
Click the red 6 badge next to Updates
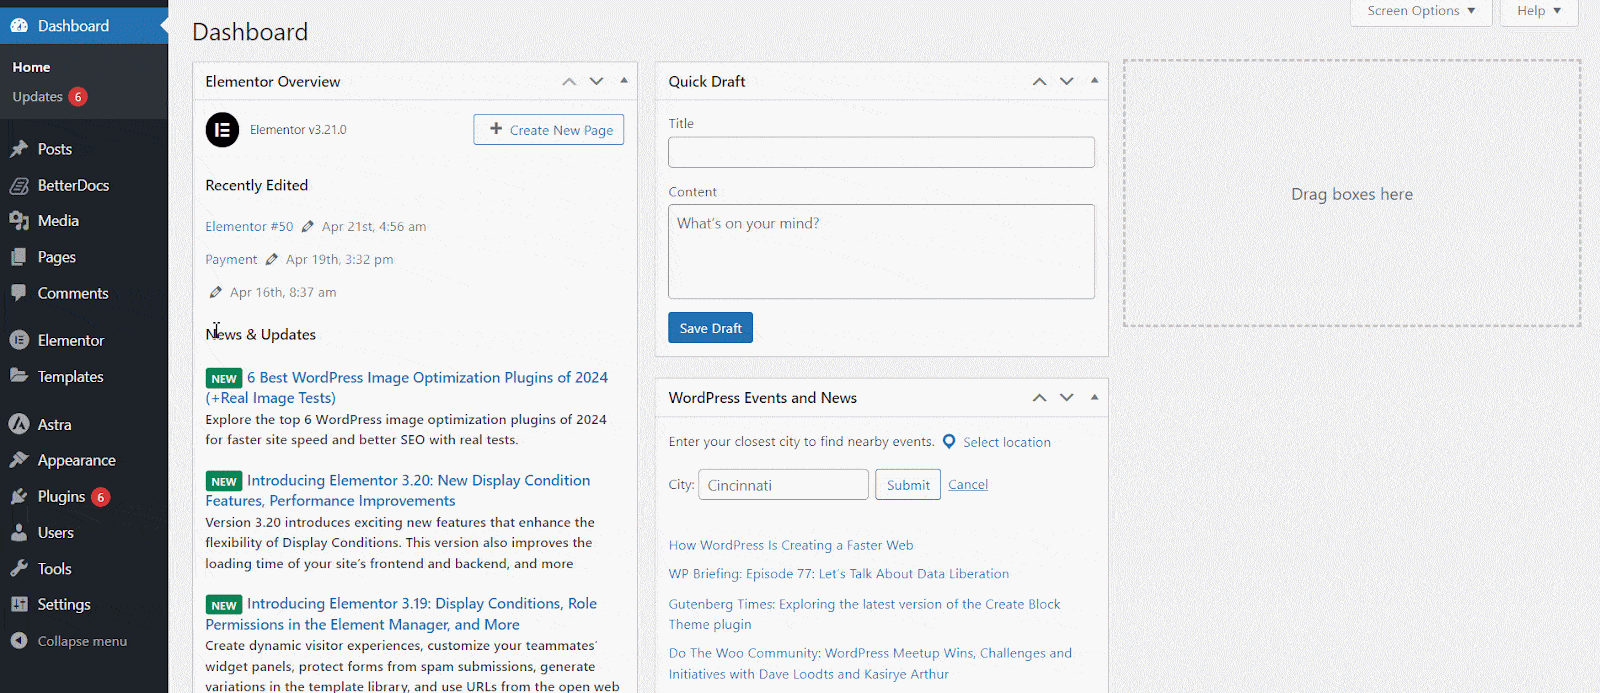click(x=78, y=97)
